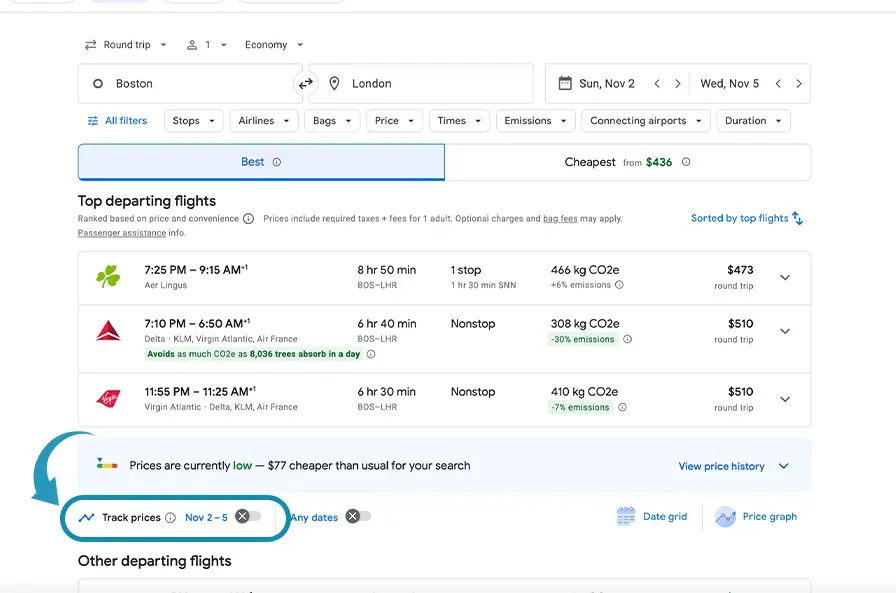This screenshot has width=896, height=593.
Task: Toggle the Track prices switch
Action: coord(246,518)
